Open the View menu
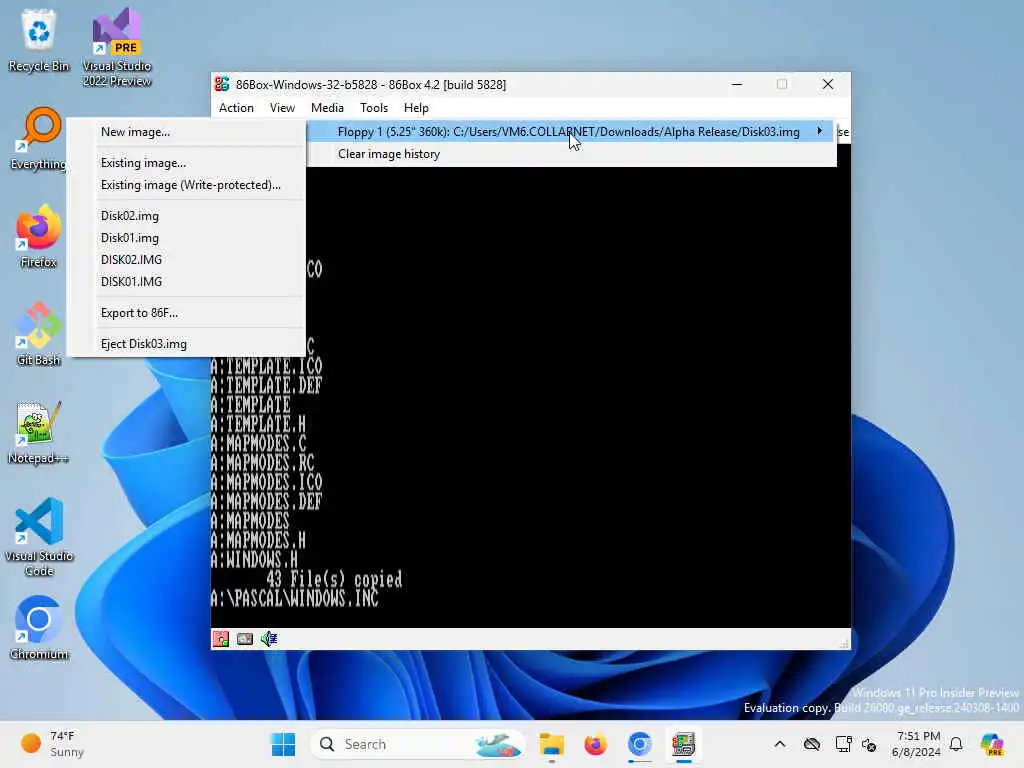 [282, 108]
